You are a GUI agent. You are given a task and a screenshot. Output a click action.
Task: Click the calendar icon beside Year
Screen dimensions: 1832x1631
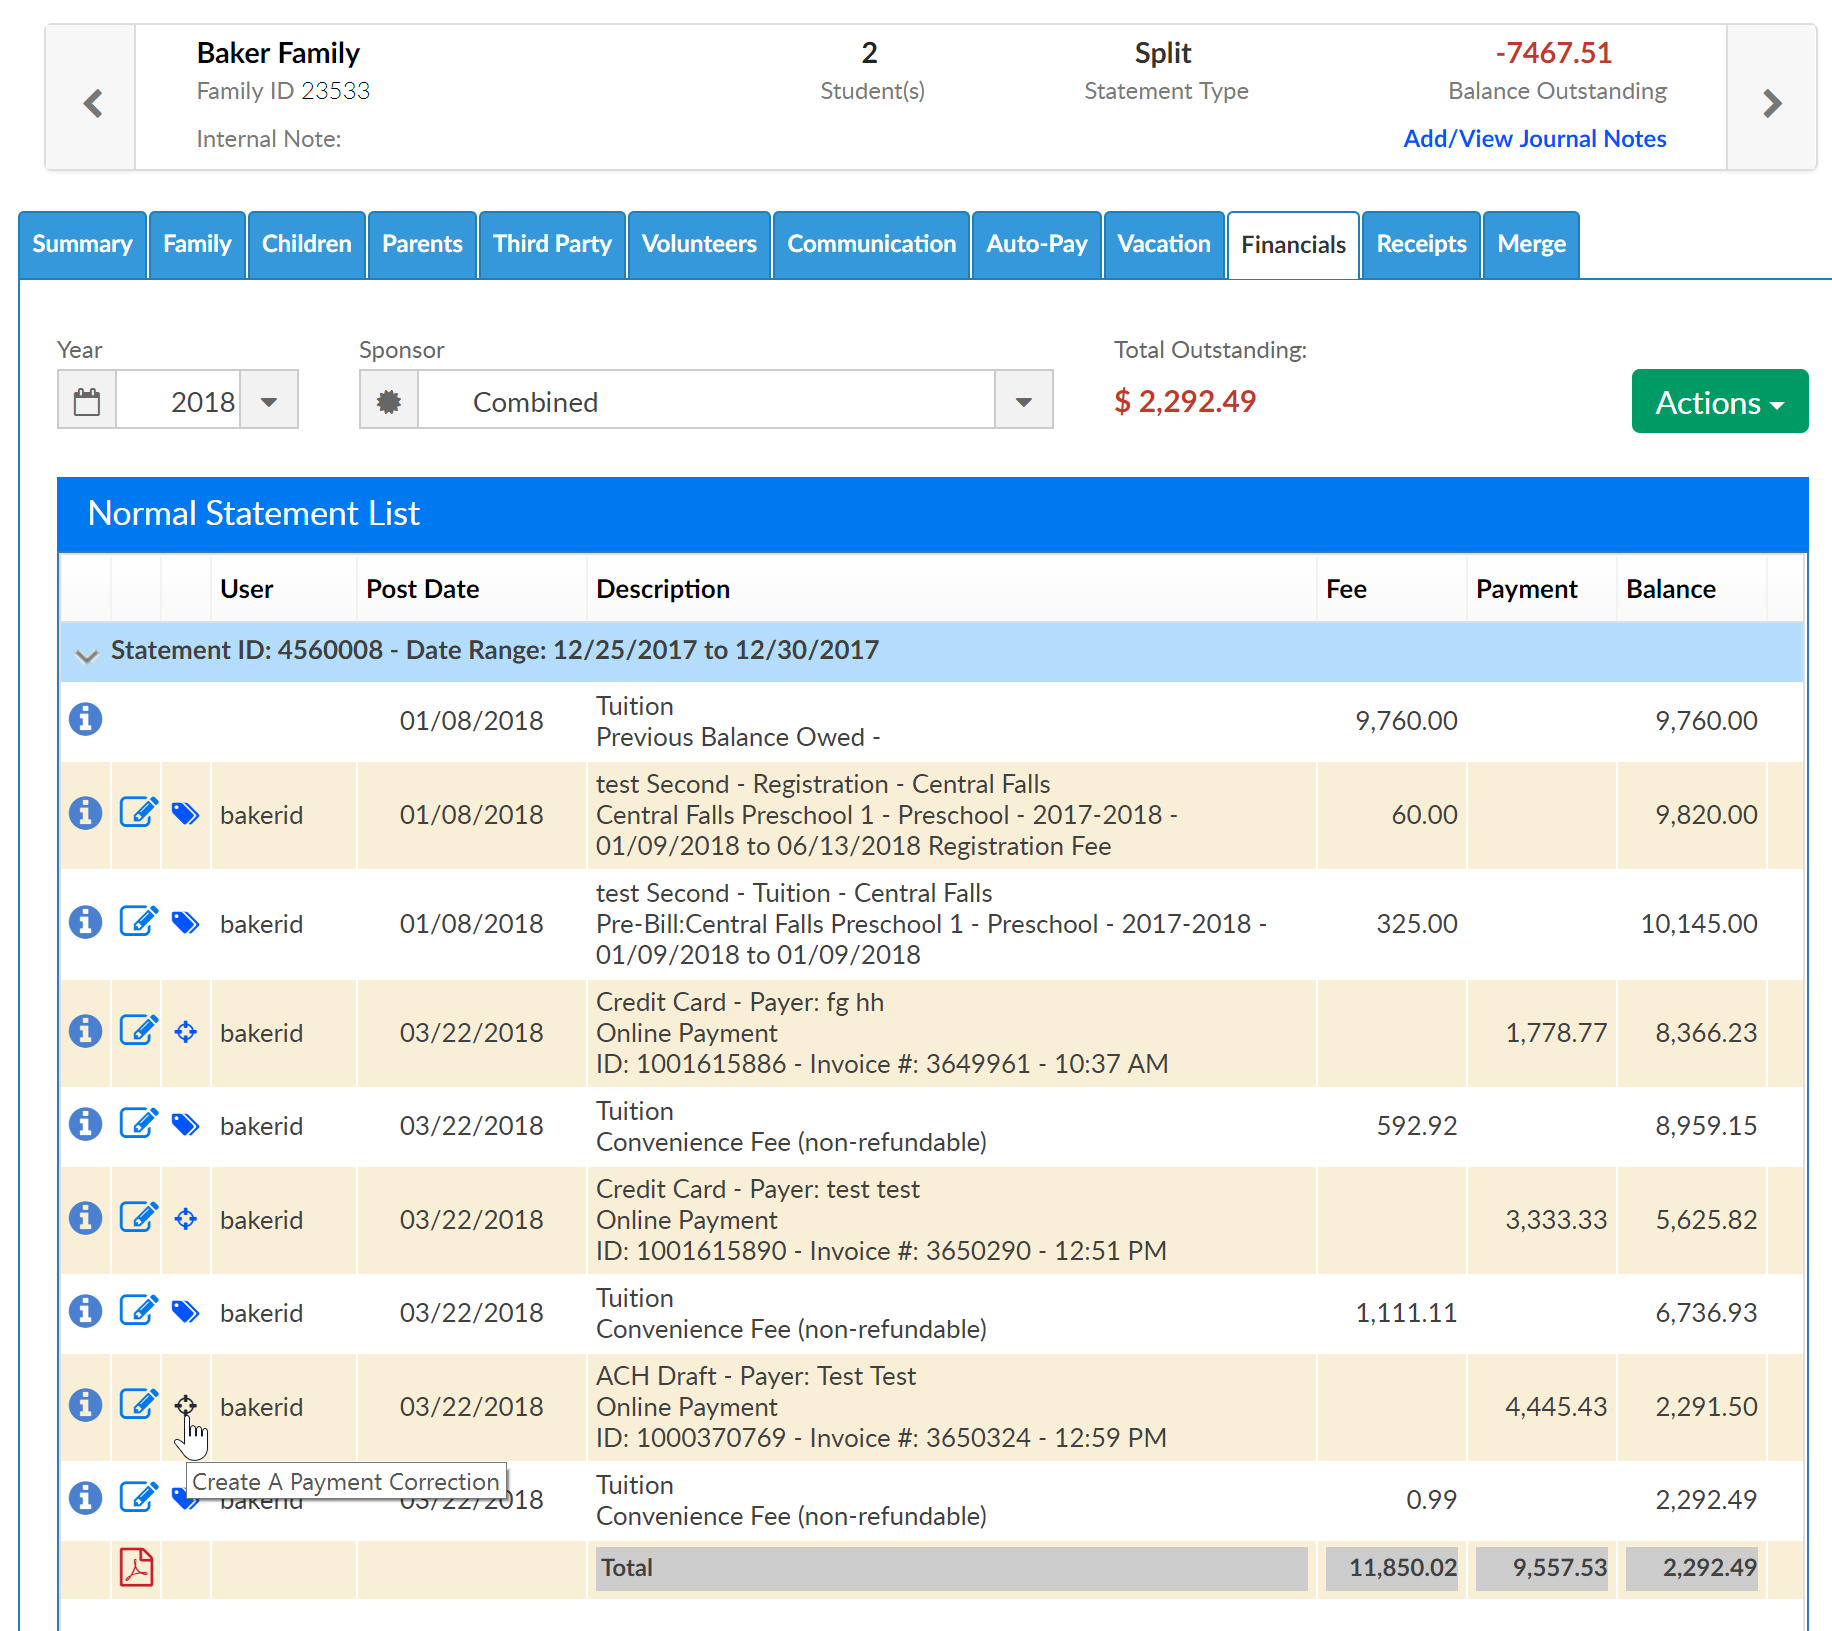[x=87, y=401]
